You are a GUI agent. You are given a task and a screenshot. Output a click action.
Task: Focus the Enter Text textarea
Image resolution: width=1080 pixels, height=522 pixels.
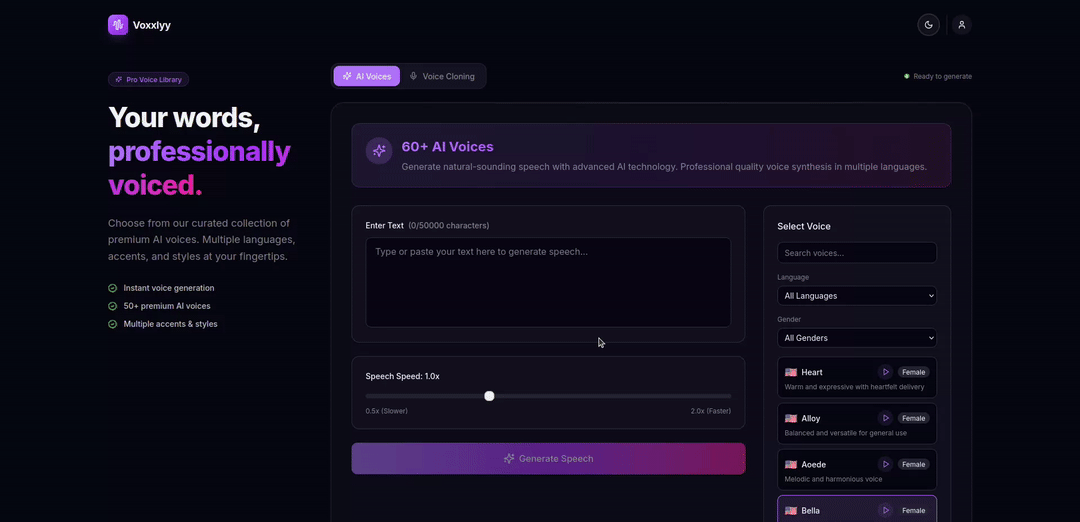(548, 282)
